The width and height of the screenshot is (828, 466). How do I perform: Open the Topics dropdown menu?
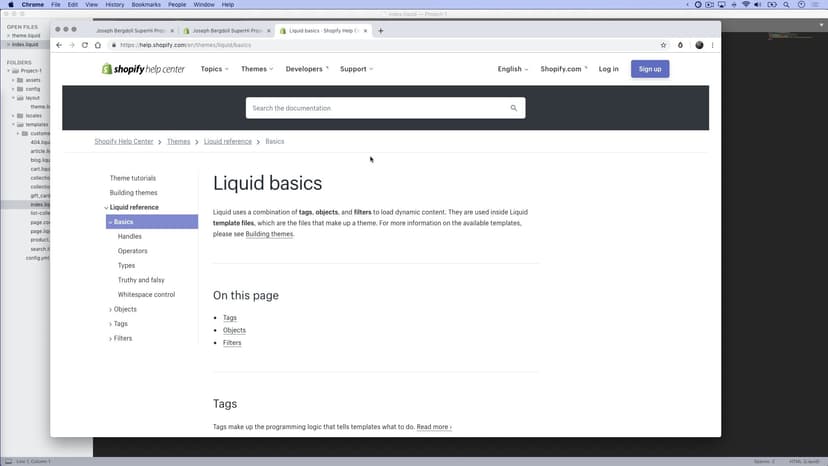coord(214,69)
